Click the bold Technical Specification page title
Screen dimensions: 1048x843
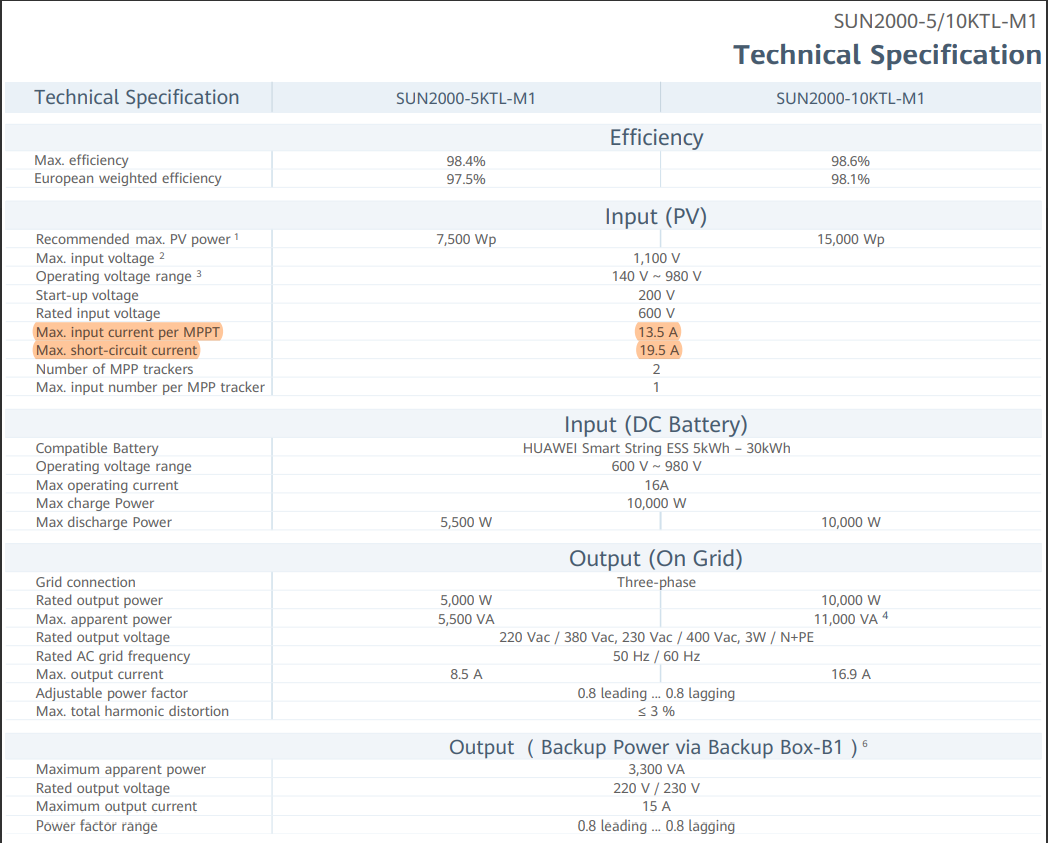pos(887,55)
